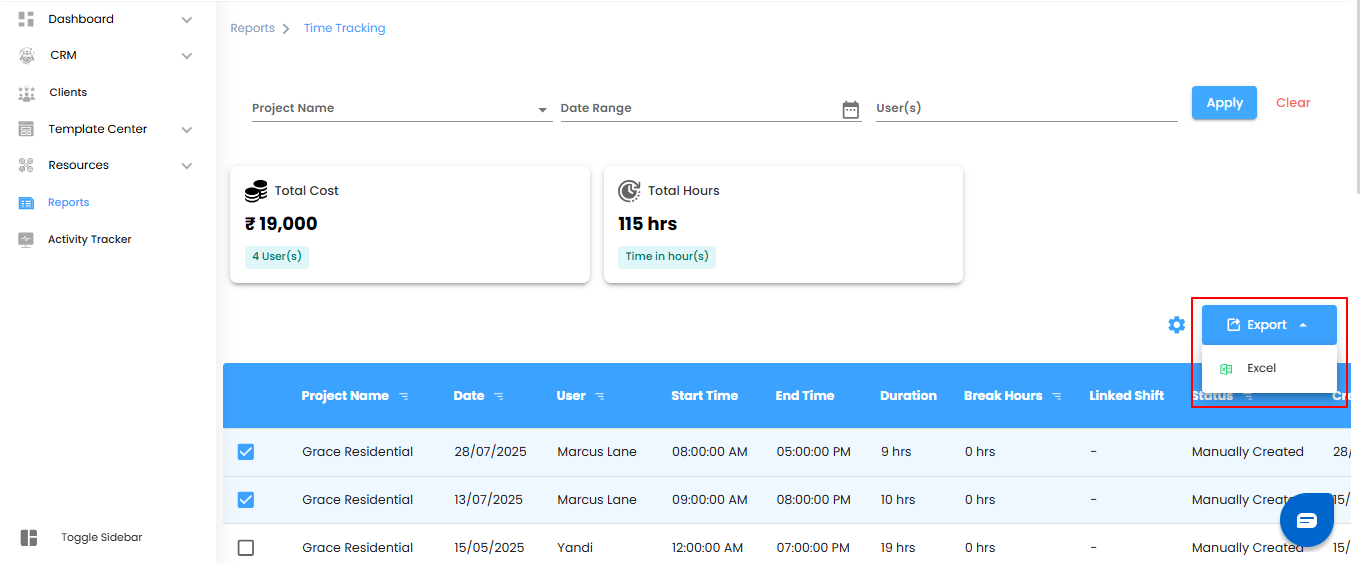Click the Apply filter button
The height and width of the screenshot is (564, 1362).
(1224, 103)
